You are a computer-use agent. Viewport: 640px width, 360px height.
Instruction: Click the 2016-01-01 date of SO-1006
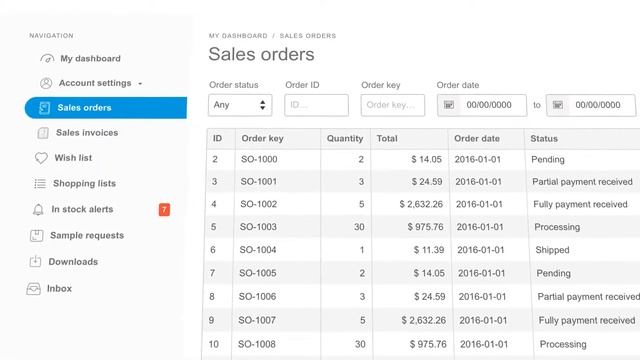(x=482, y=297)
